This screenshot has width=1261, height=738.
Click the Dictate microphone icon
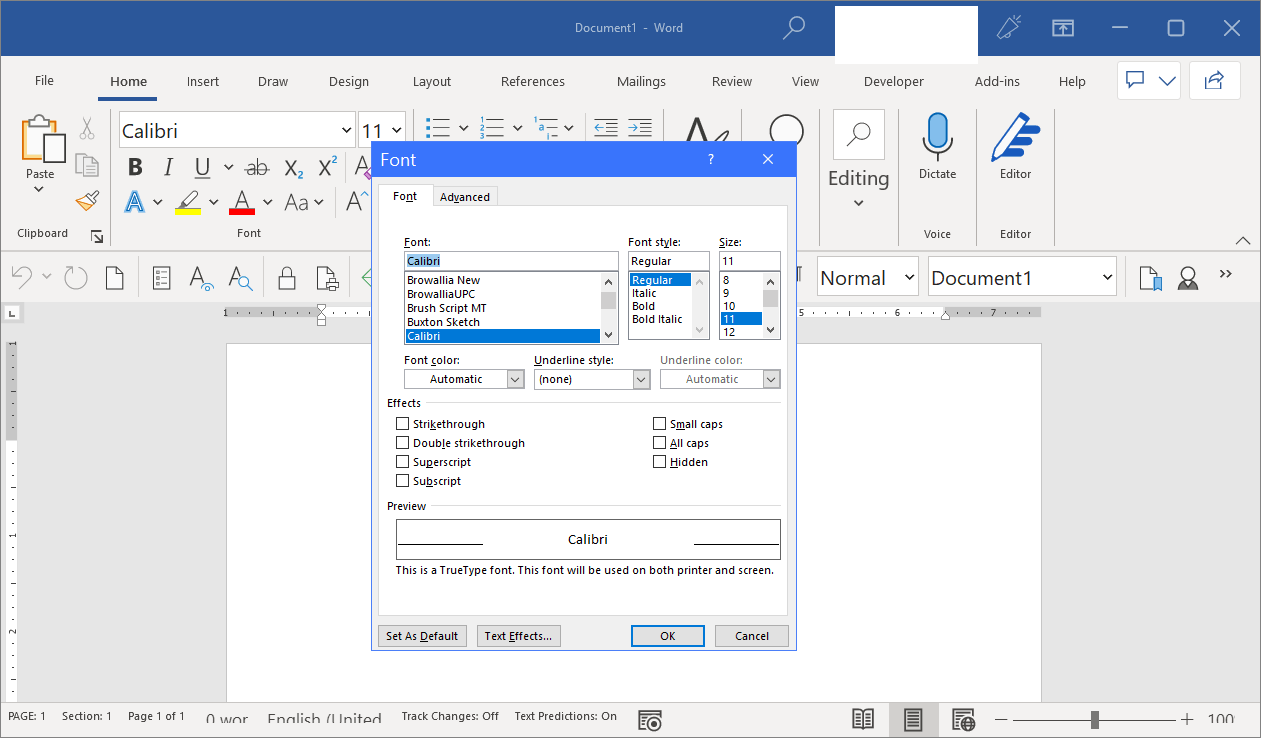pyautogui.click(x=937, y=136)
